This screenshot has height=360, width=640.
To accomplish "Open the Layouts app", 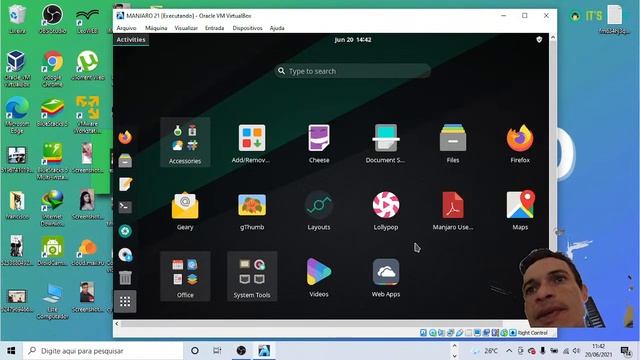I will click(319, 211).
